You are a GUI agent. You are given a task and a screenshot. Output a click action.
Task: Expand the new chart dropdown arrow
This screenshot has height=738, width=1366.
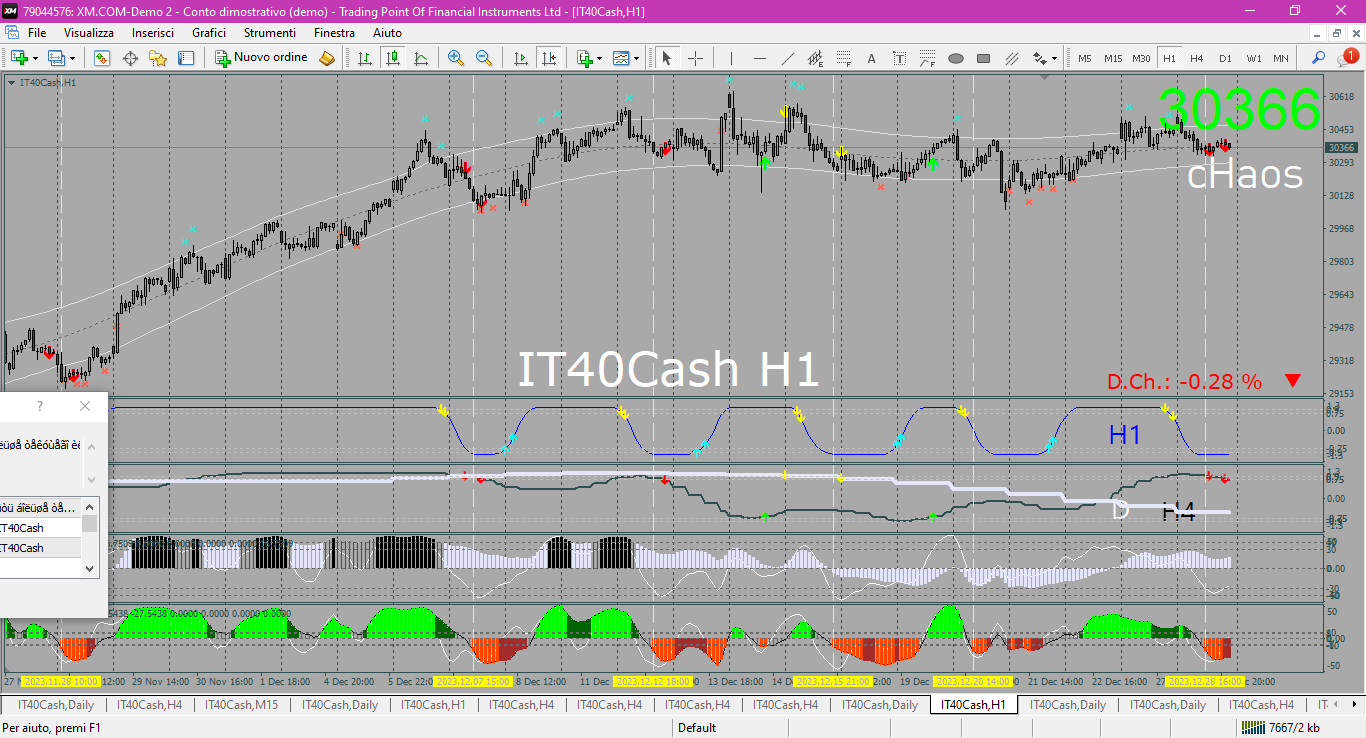34,58
